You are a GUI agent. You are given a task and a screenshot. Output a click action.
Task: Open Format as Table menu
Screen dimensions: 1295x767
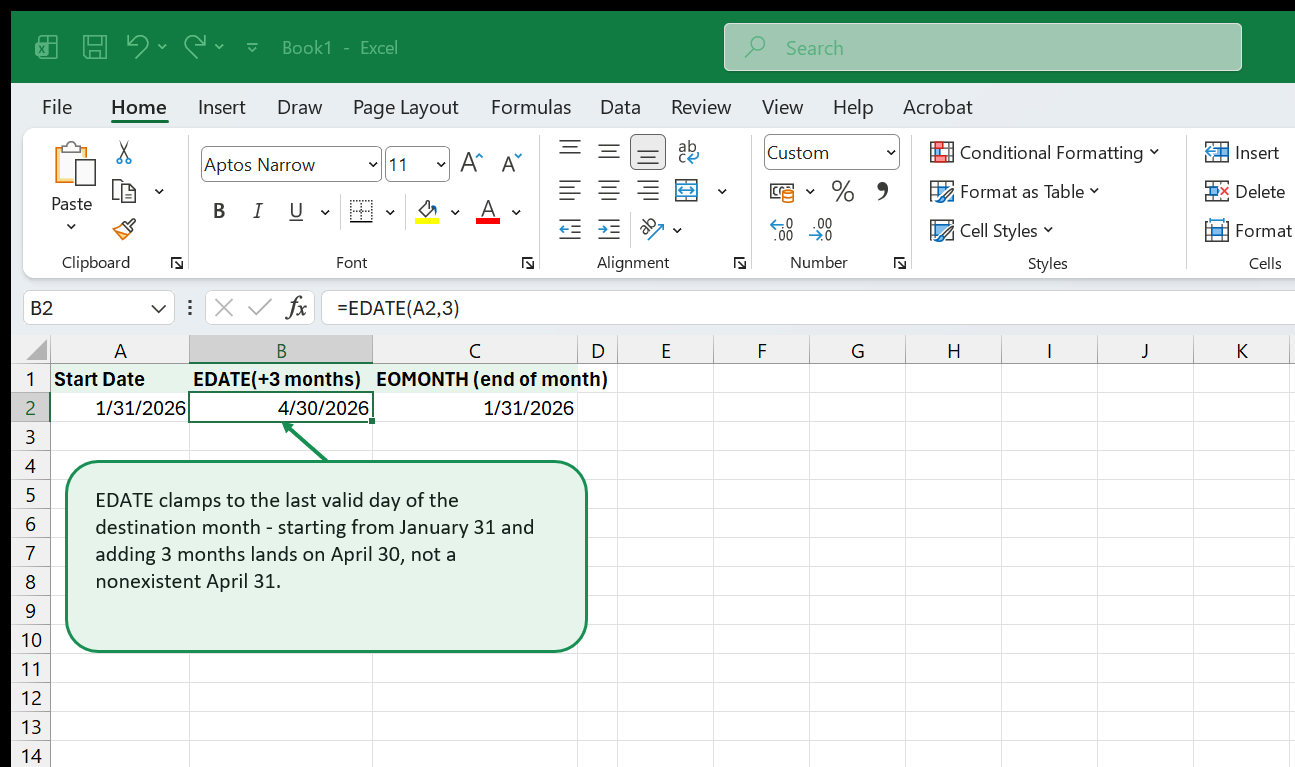1014,191
